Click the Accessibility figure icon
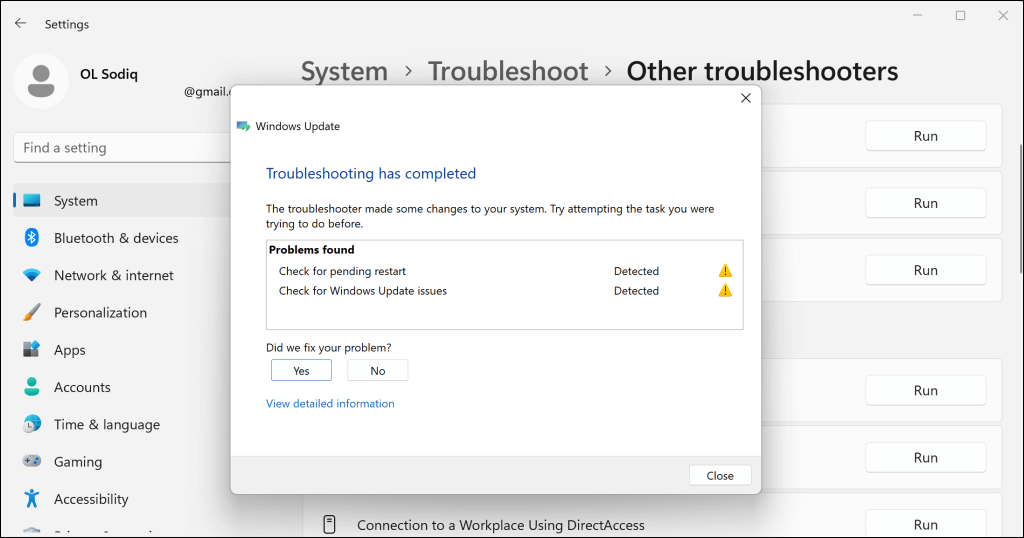Screen dimensions: 1024x538 click(32, 499)
